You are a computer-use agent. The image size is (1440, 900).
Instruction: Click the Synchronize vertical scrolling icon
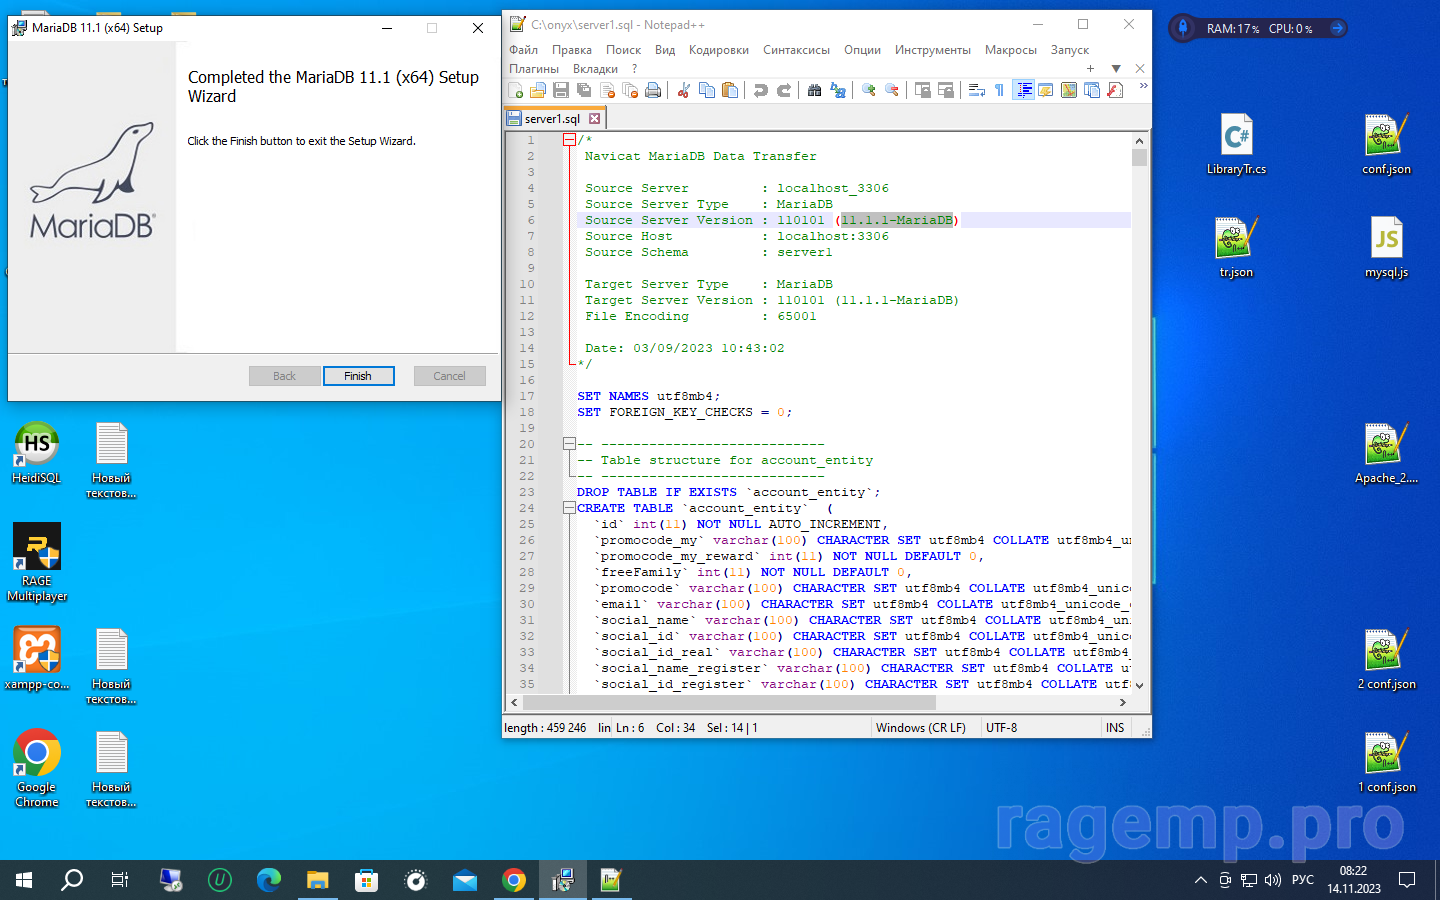923,90
